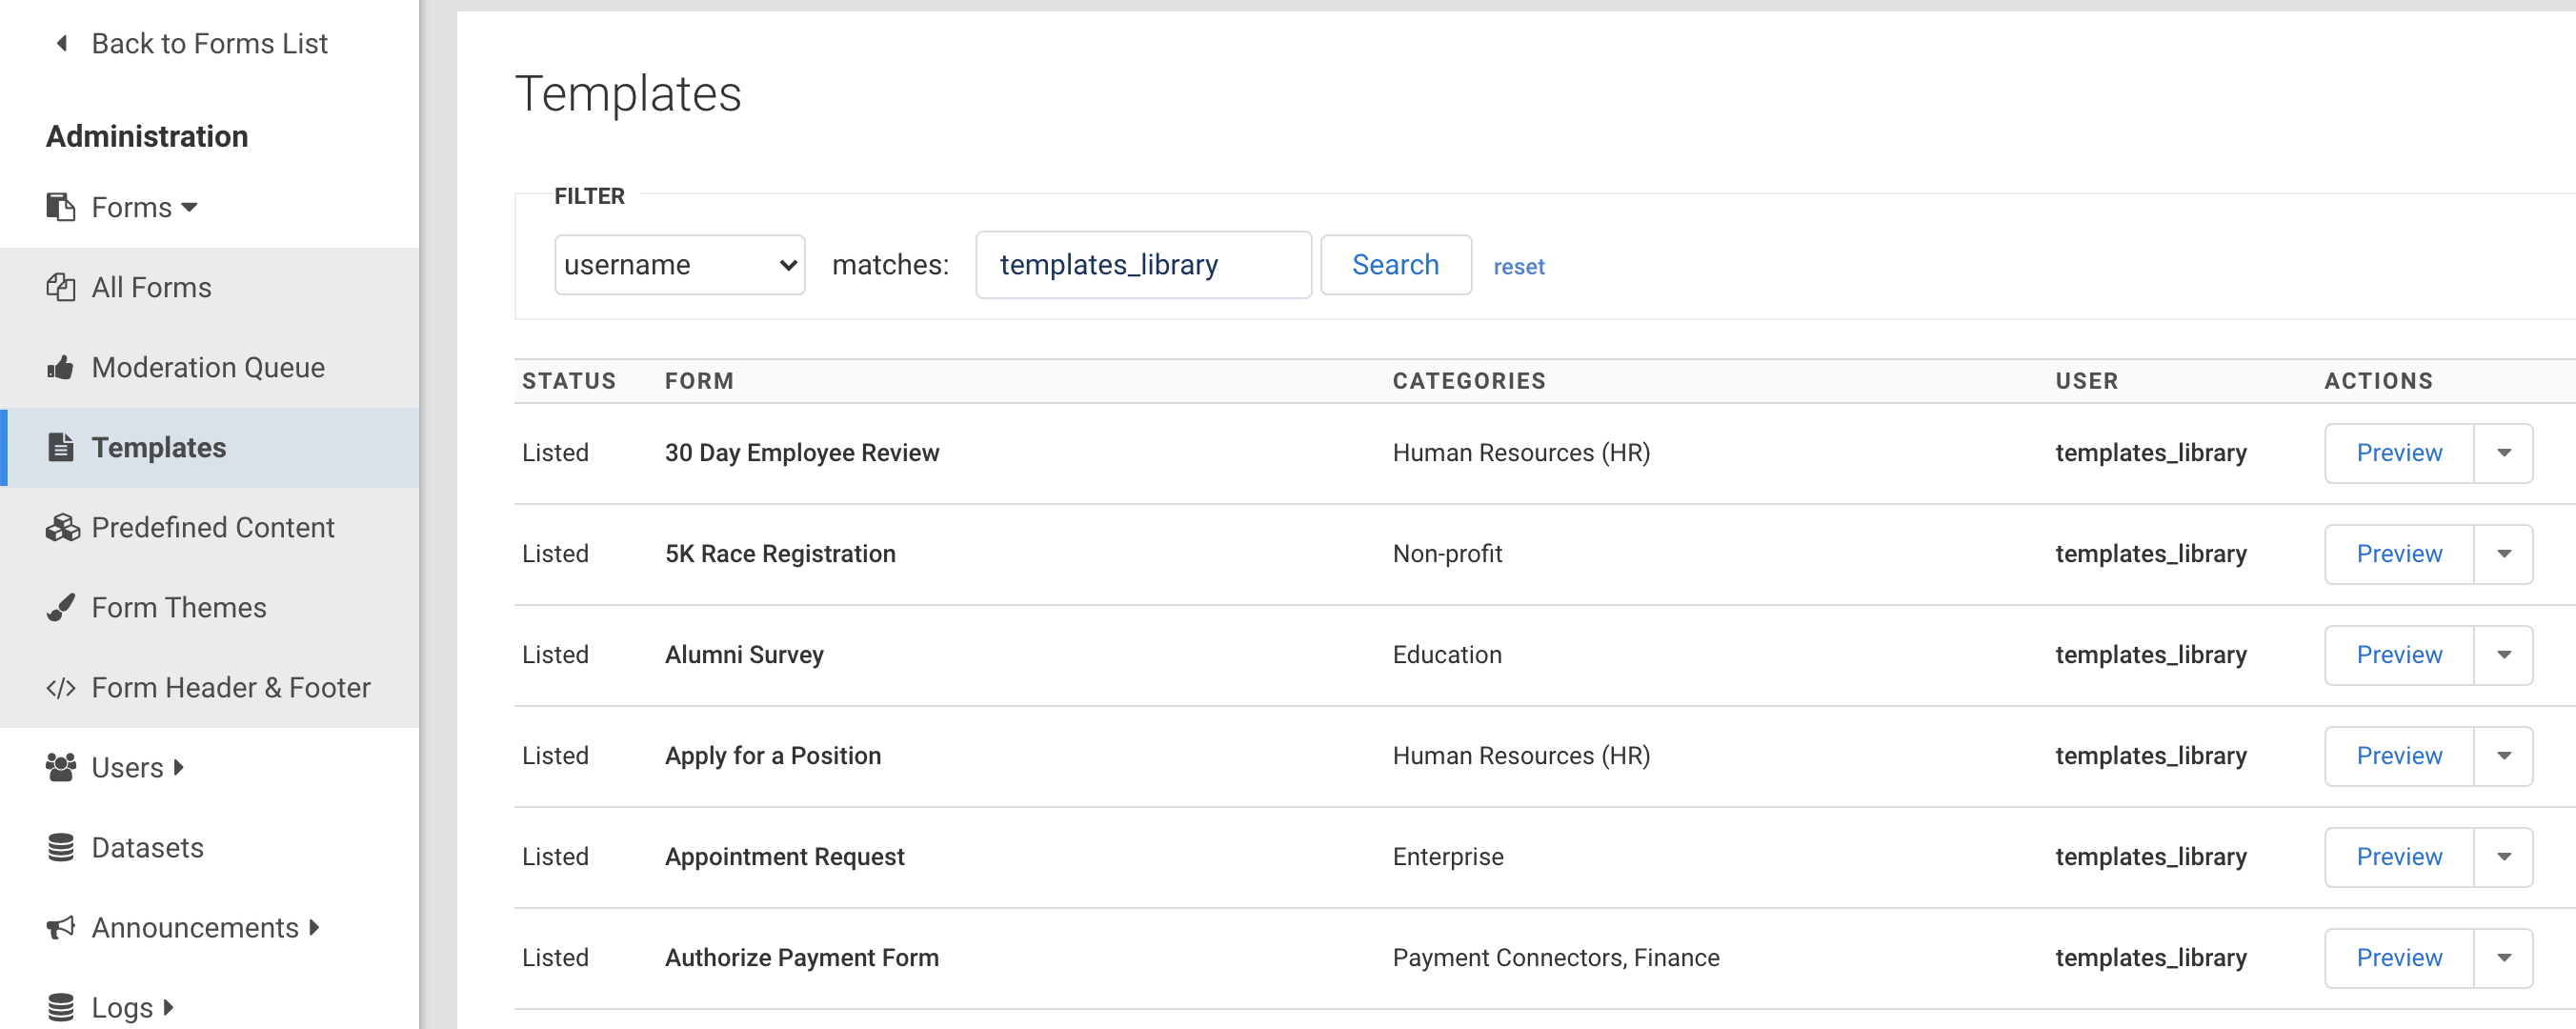This screenshot has height=1029, width=2576.
Task: Click the Form Themes paintbrush icon
Action: 61,607
